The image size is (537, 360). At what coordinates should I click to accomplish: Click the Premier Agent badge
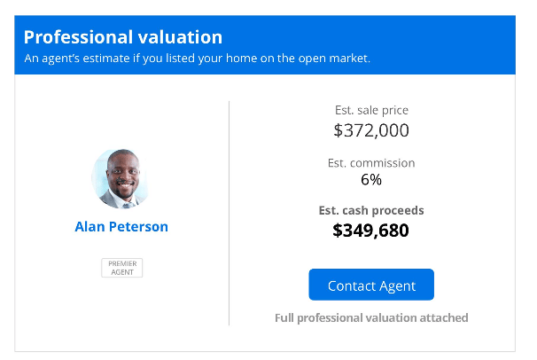122,268
